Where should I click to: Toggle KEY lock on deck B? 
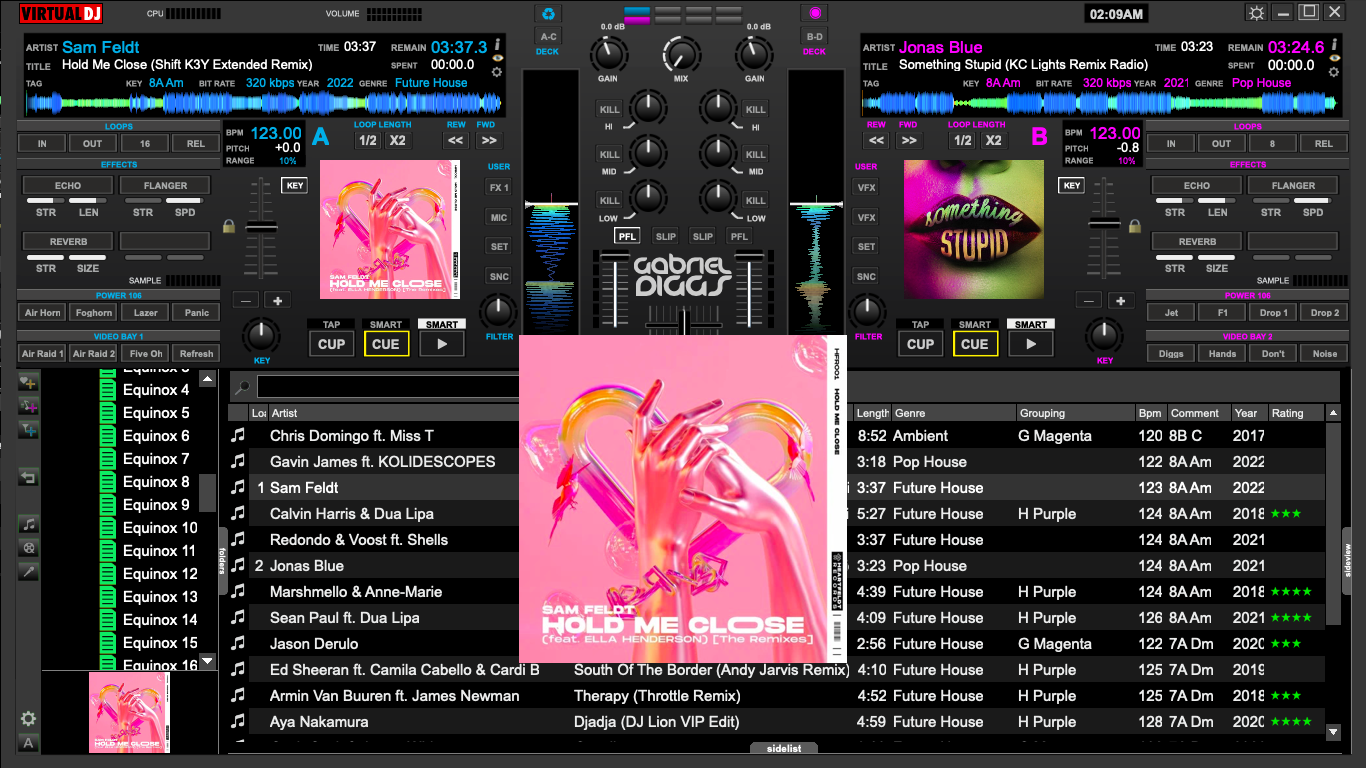[1072, 185]
